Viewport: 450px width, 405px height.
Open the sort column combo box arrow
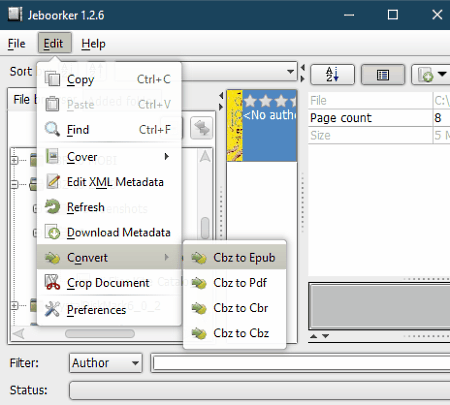point(290,72)
